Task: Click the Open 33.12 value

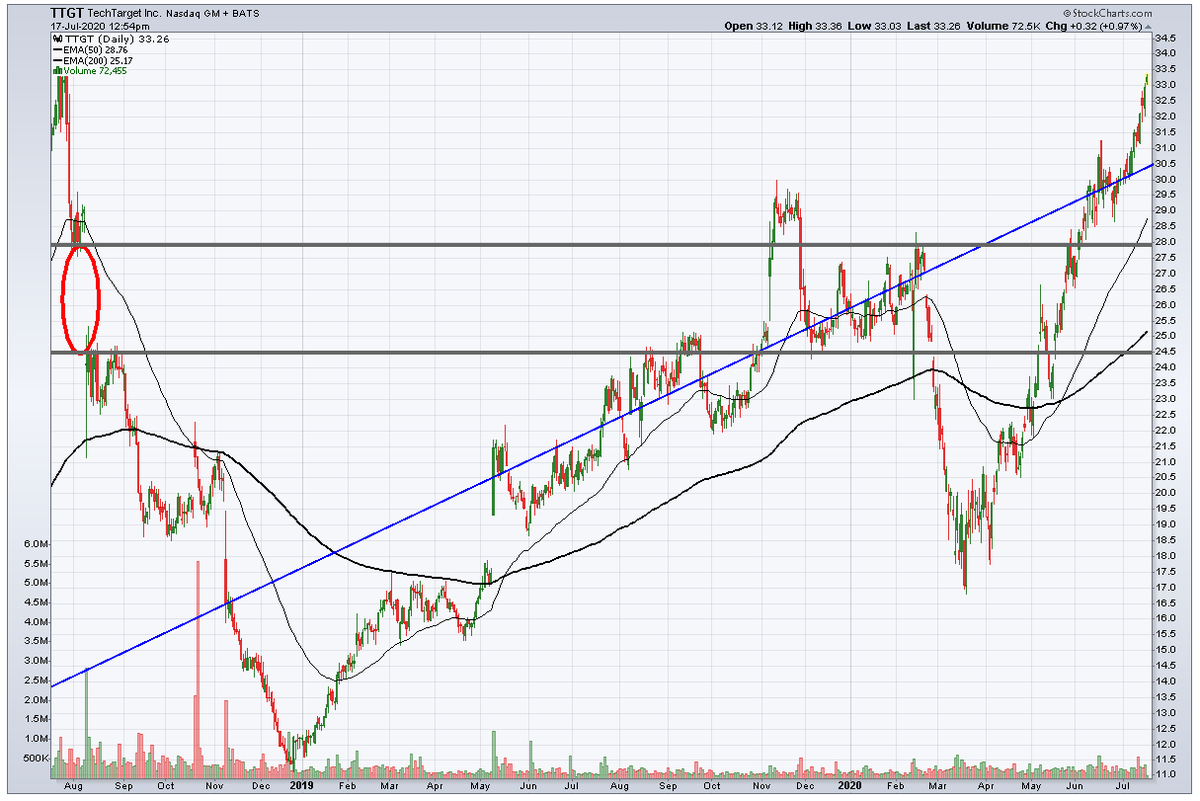Action: 752,27
